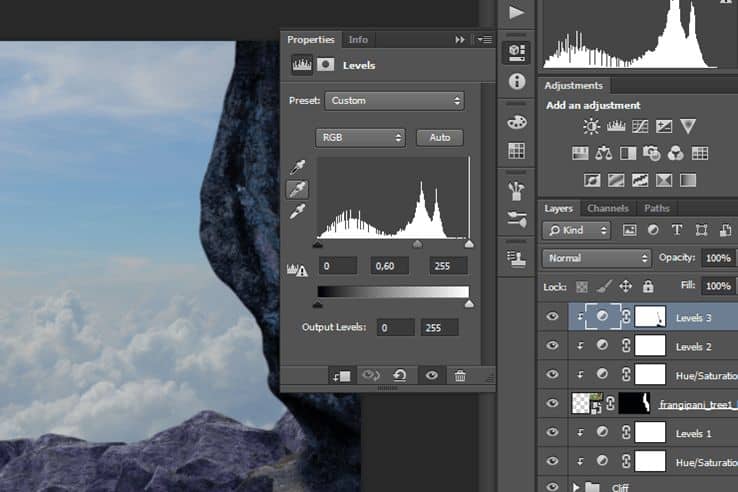The height and width of the screenshot is (492, 738).
Task: Click the midtone input slider handle
Action: [417, 244]
